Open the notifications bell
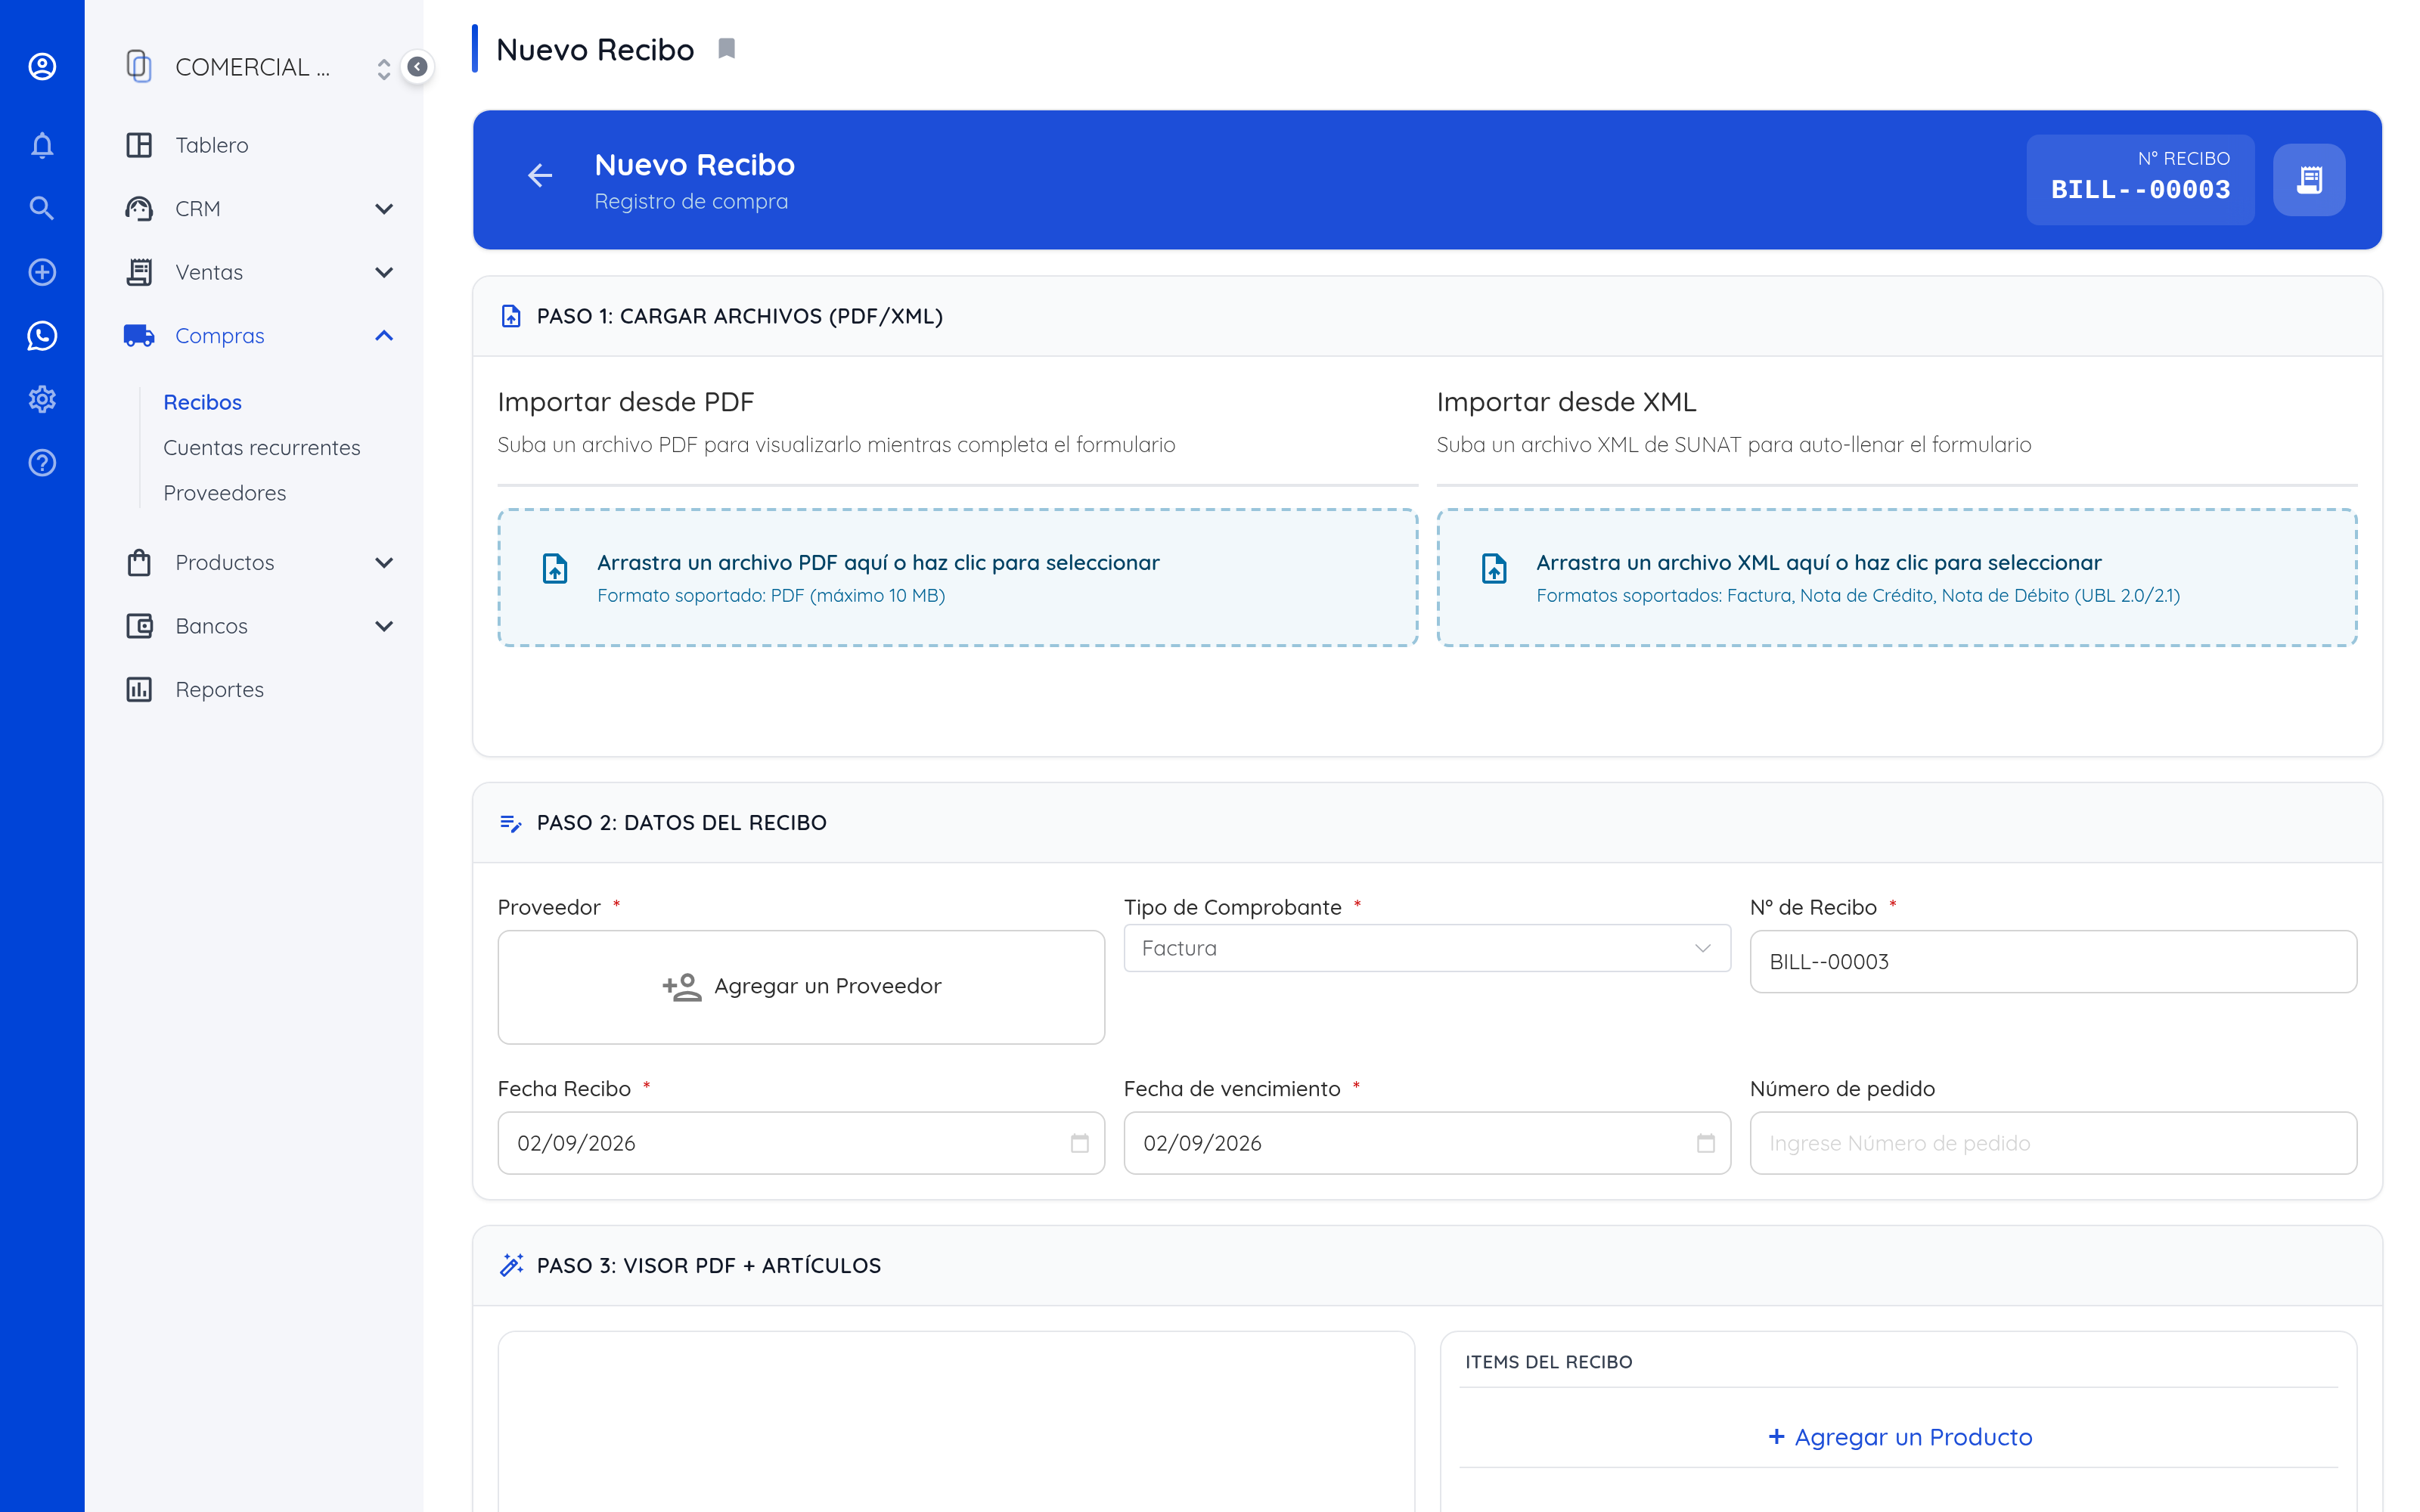This screenshot has height=1512, width=2420. click(x=42, y=145)
